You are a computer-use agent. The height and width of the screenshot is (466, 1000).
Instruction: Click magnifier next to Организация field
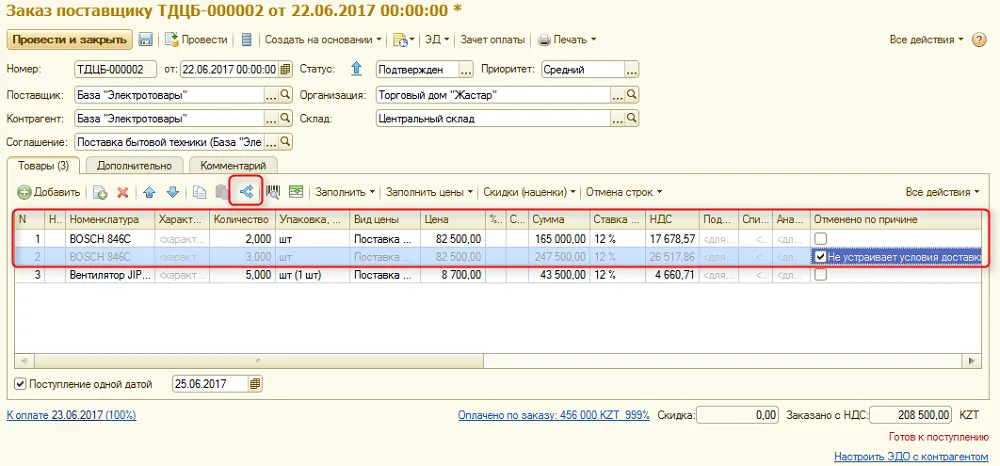632,95
